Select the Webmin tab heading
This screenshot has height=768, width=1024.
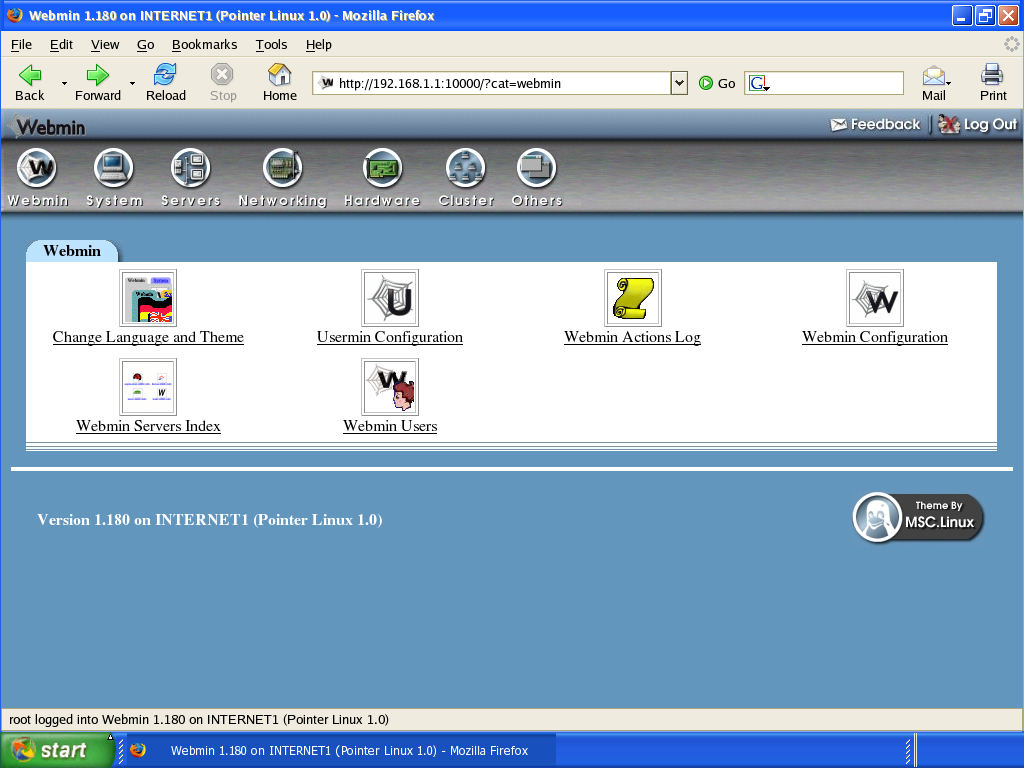point(72,251)
